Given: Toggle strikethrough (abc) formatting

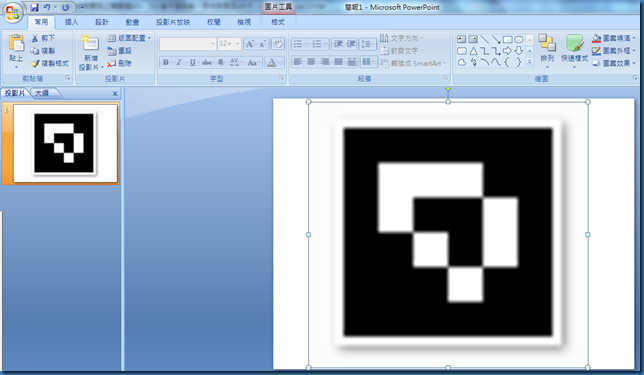Looking at the screenshot, I should (207, 62).
